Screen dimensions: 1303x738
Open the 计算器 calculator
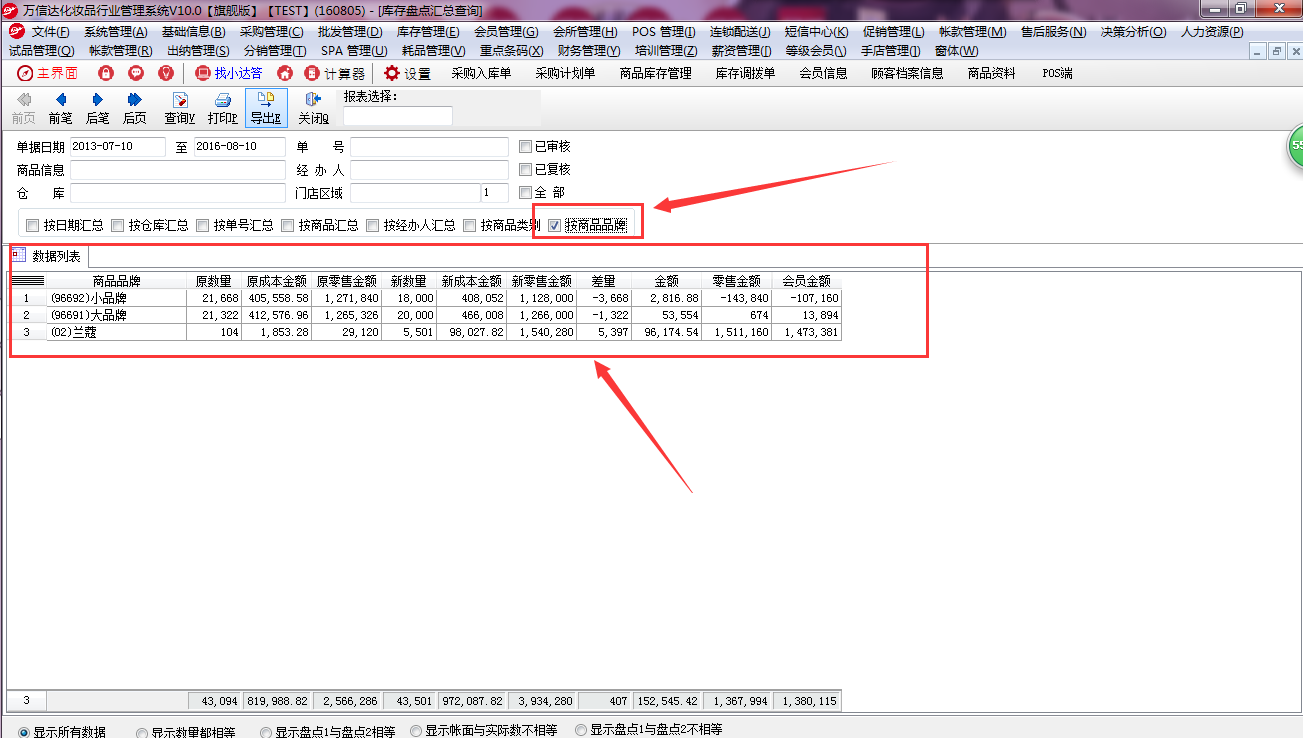click(x=335, y=73)
